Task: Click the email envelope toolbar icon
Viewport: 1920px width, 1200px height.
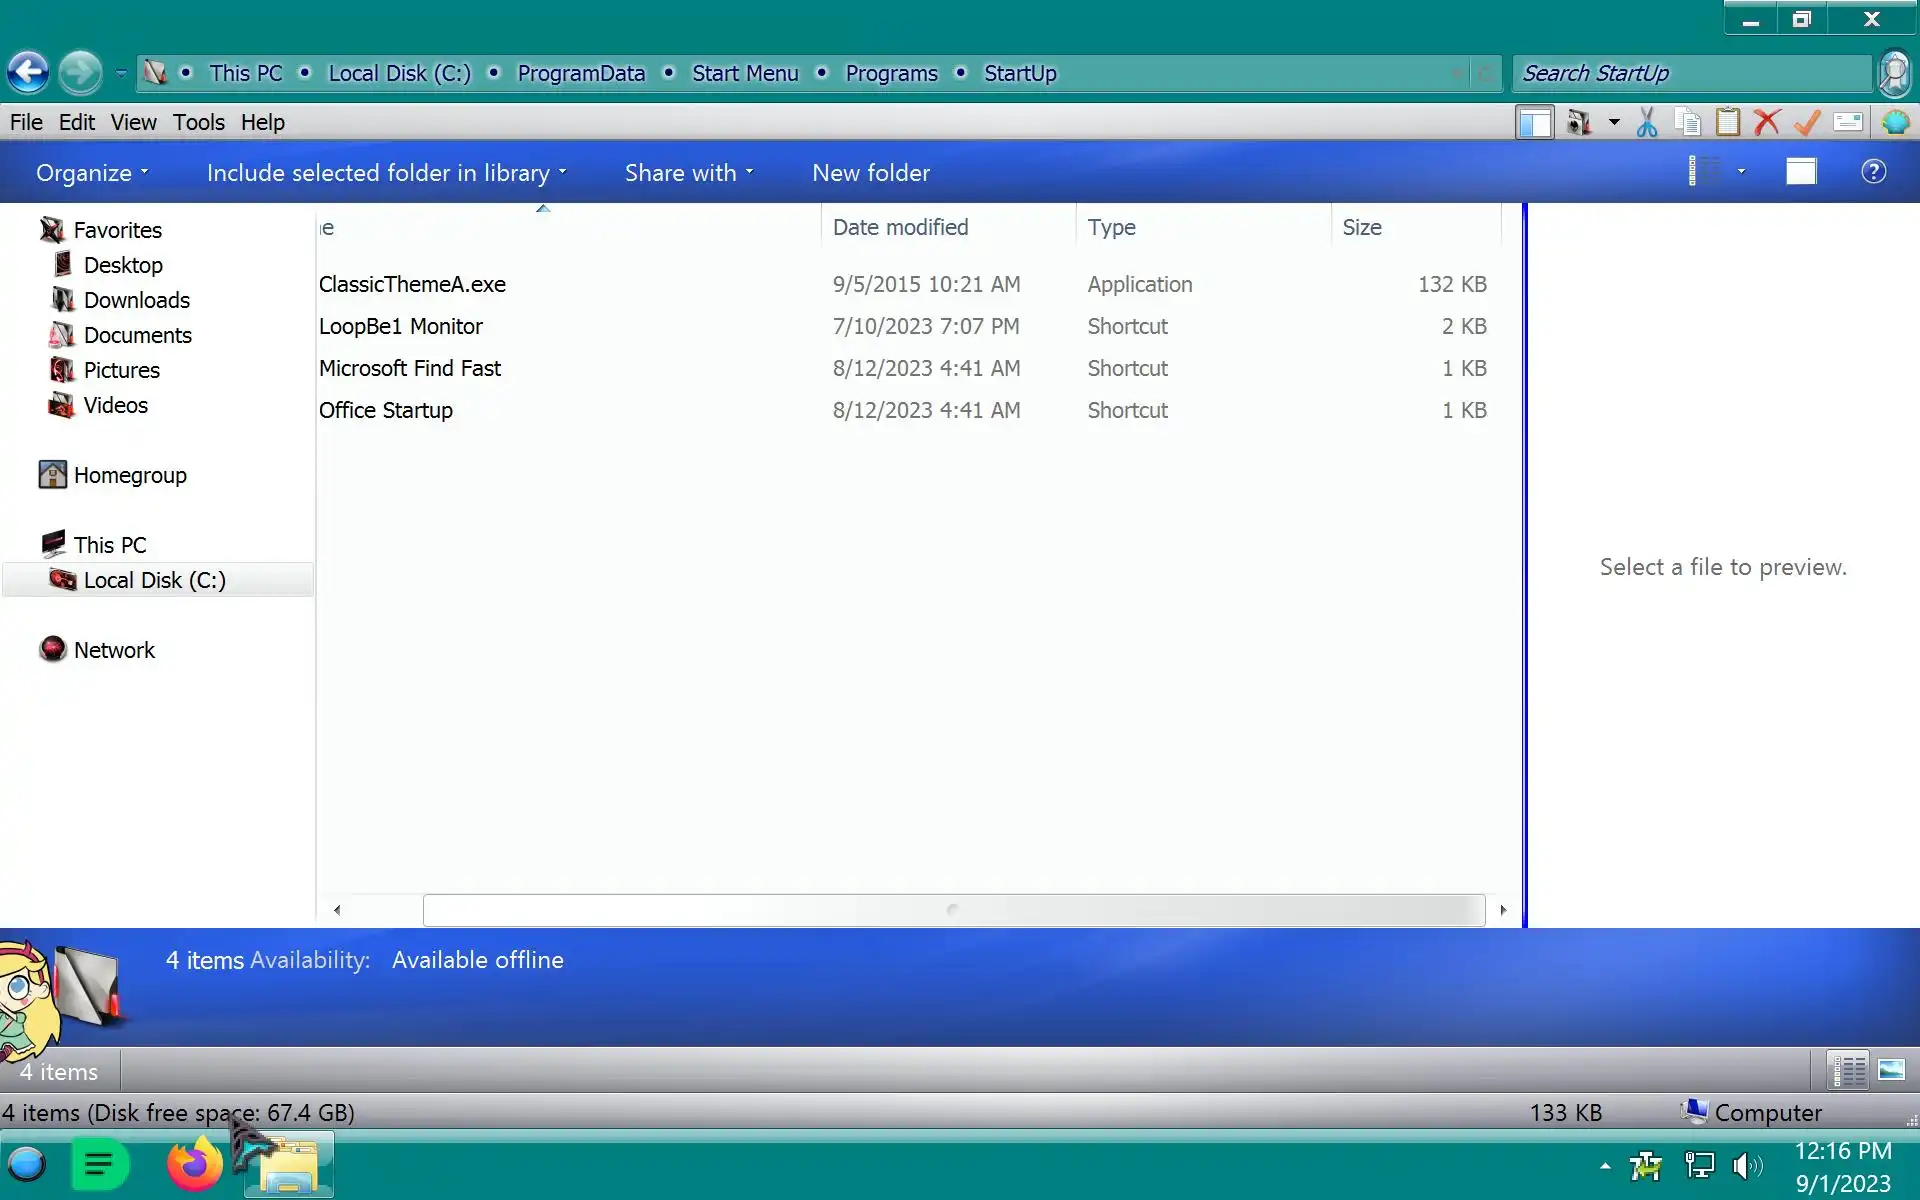Action: 1848,122
